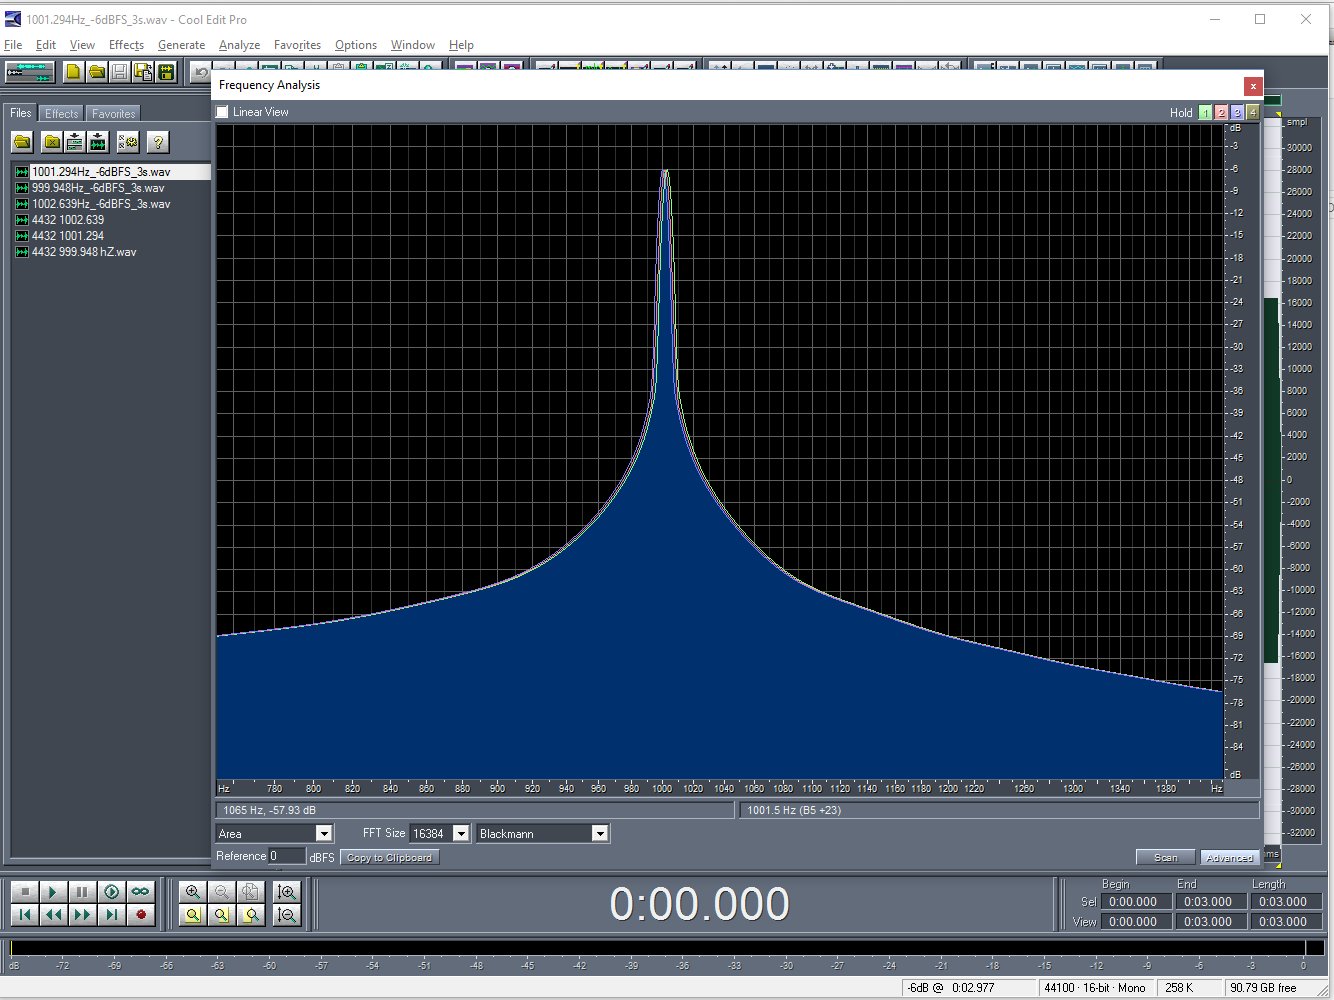Viewport: 1334px width, 1000px height.
Task: Zoom to selection yellow magnifier icon
Action: [193, 914]
